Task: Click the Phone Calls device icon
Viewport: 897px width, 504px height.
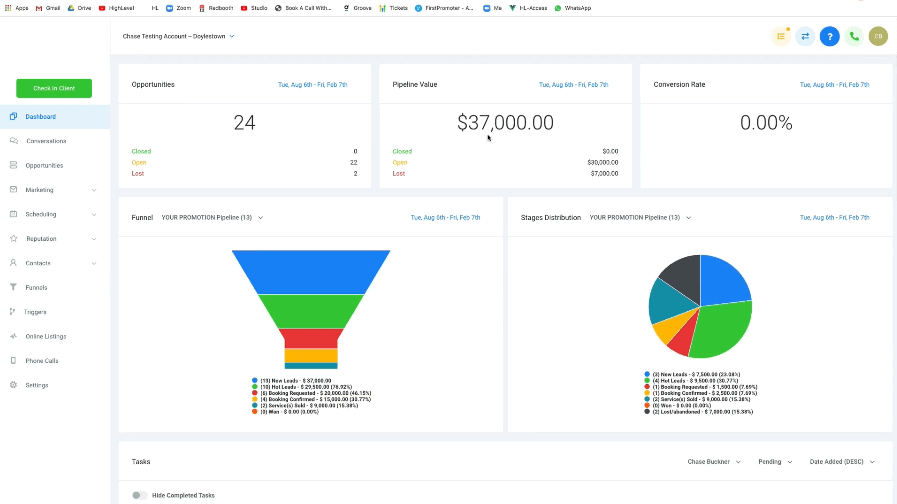Action: [x=13, y=360]
